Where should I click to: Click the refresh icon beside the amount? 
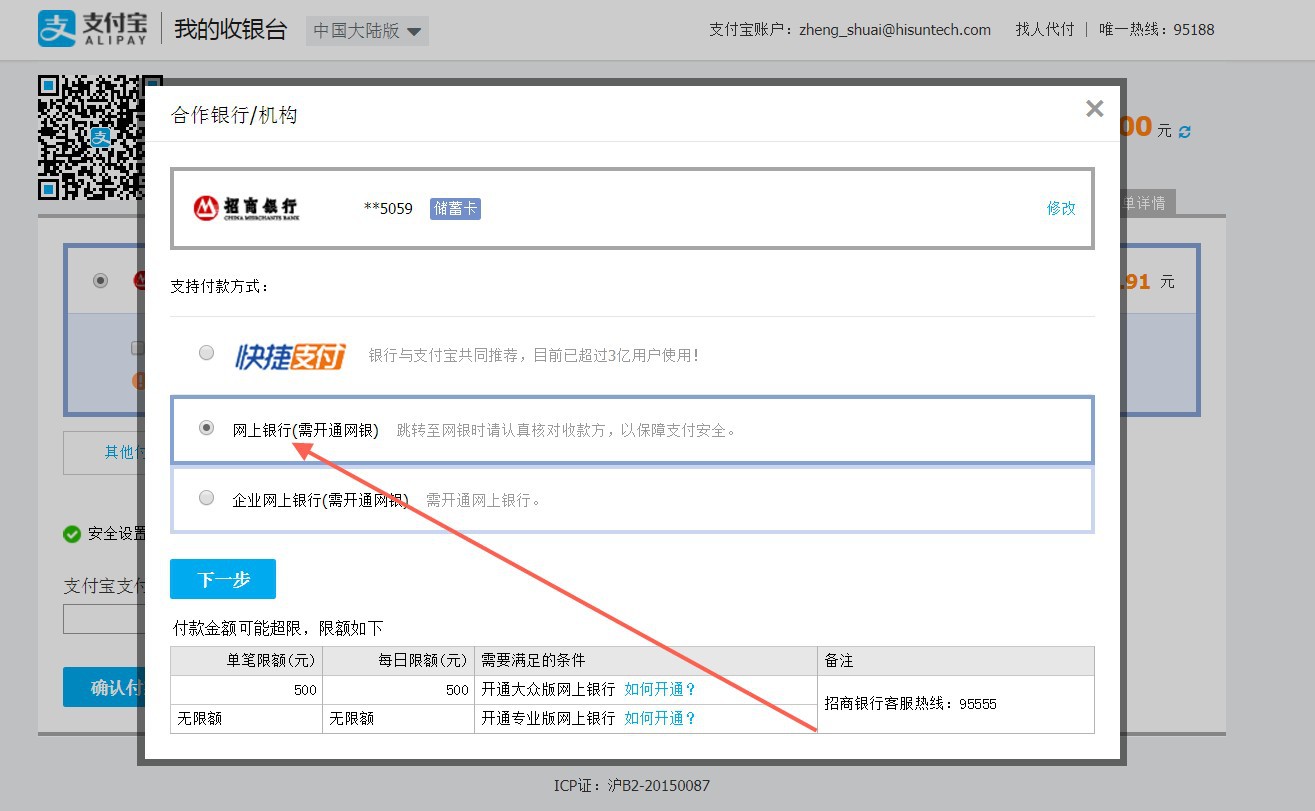tap(1185, 132)
